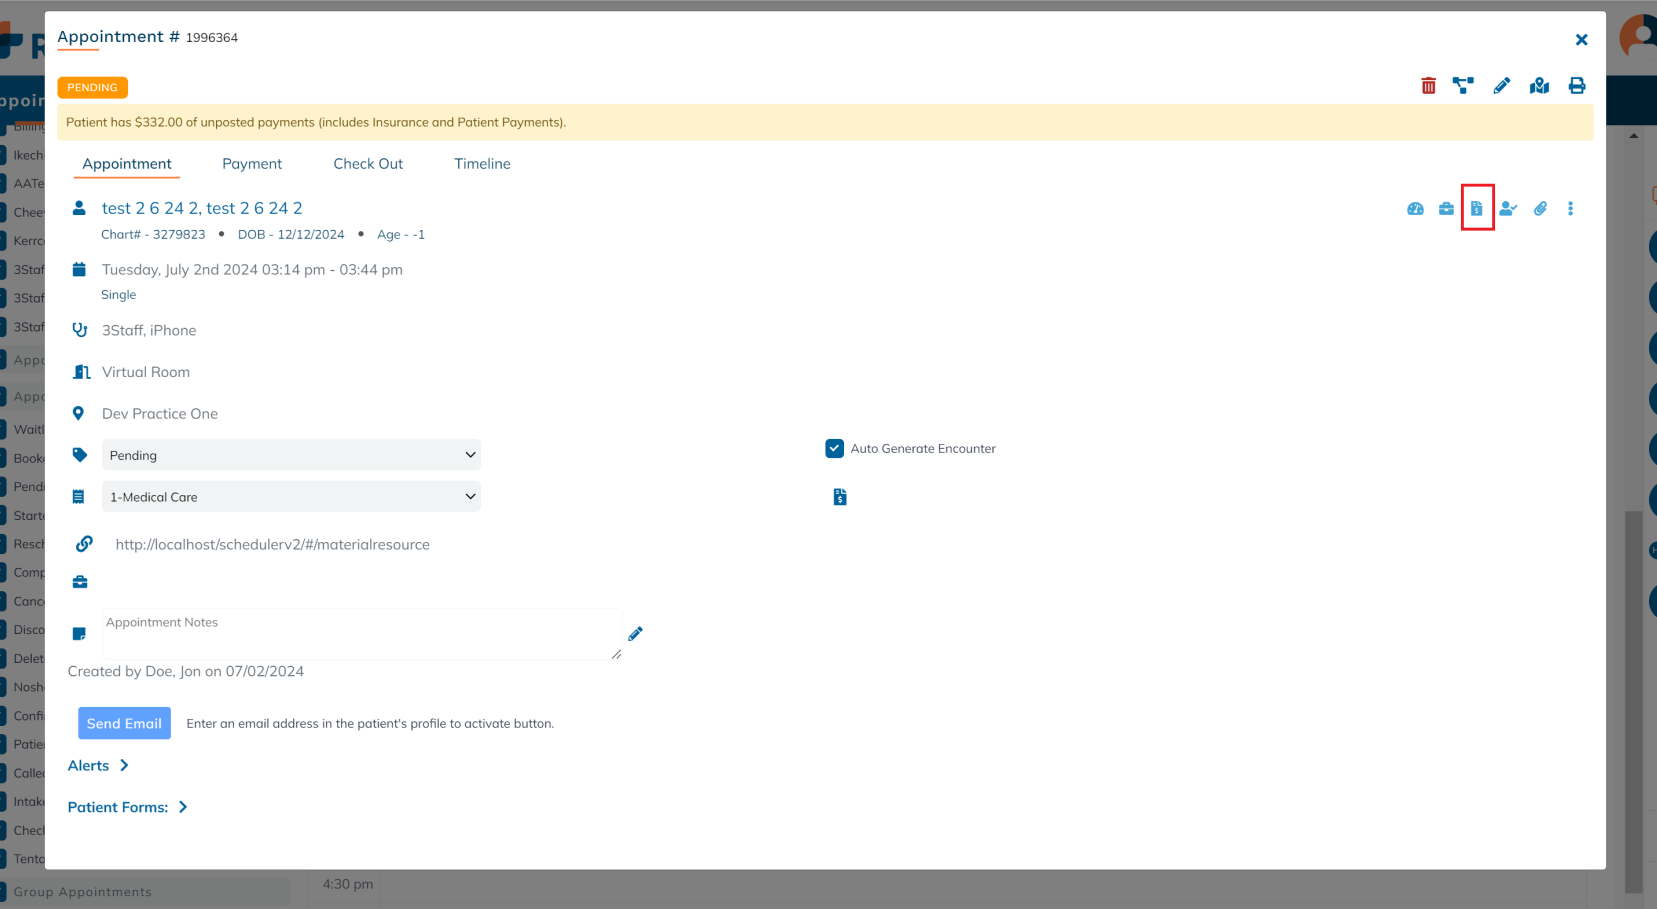The width and height of the screenshot is (1657, 909).
Task: Expand the Alerts section
Action: coord(98,765)
